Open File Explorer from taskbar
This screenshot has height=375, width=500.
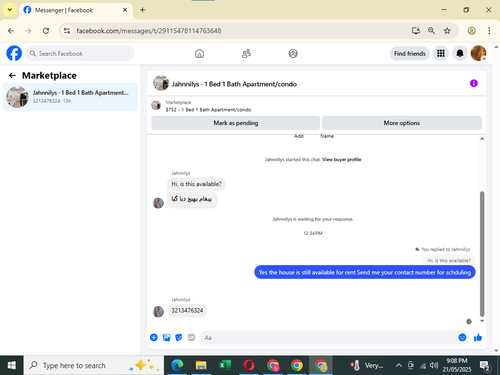[x=201, y=365]
